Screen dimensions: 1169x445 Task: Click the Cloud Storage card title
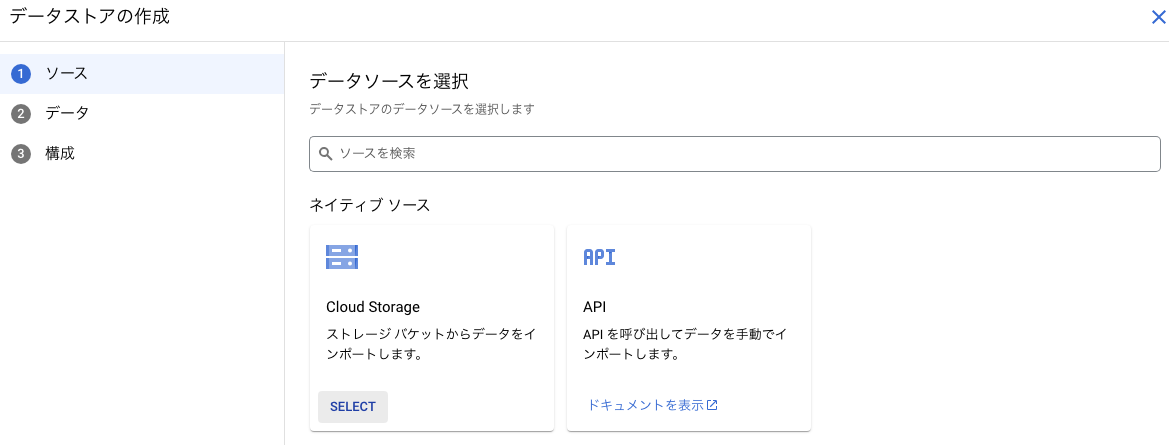point(373,306)
